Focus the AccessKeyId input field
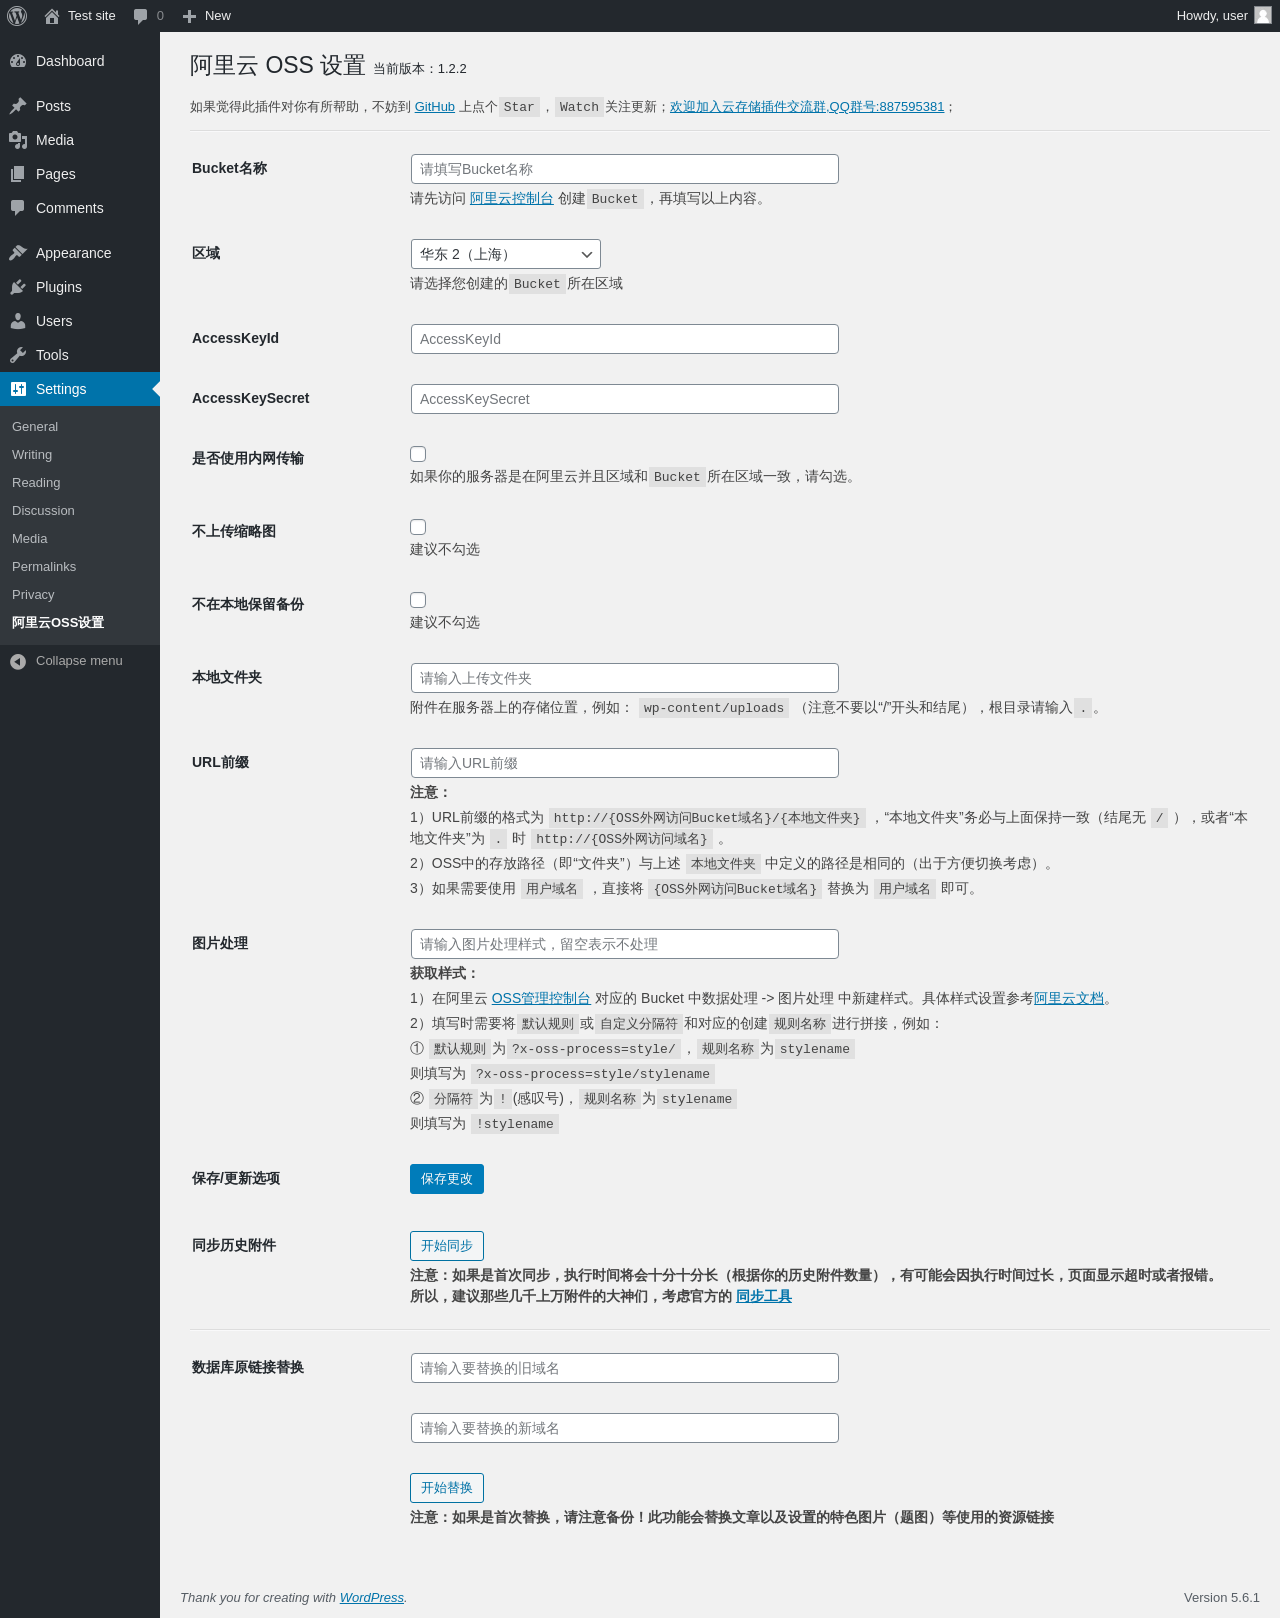Image resolution: width=1280 pixels, height=1618 pixels. pos(625,339)
